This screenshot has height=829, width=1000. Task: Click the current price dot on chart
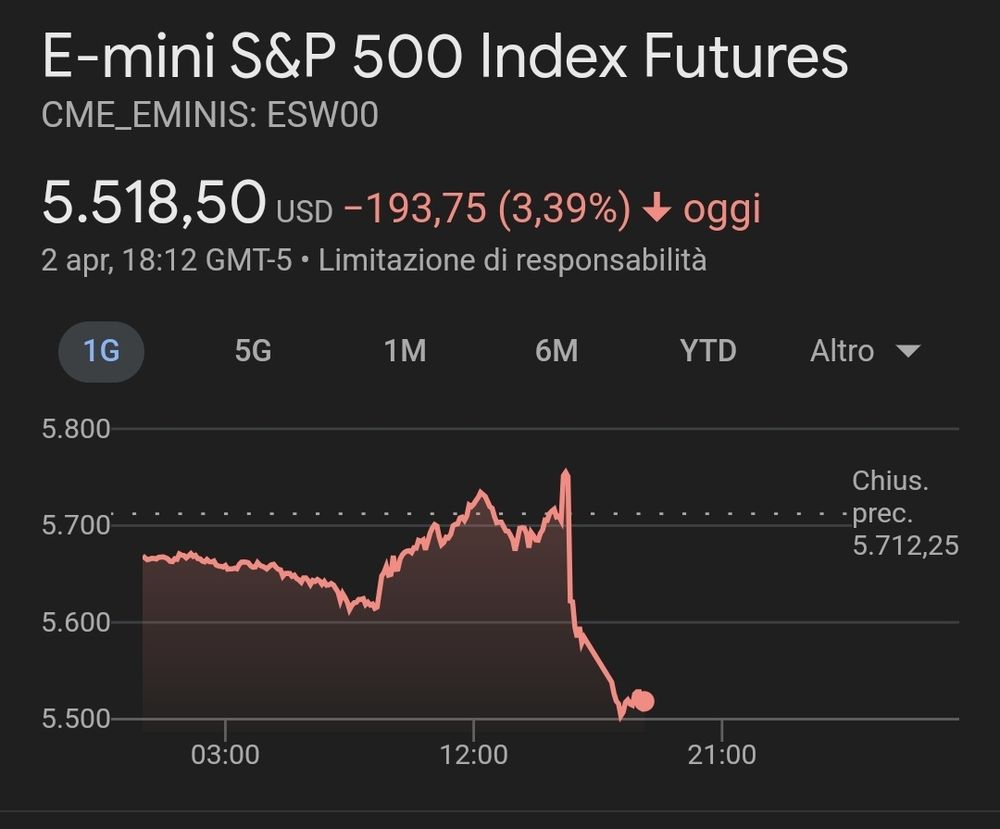click(642, 701)
